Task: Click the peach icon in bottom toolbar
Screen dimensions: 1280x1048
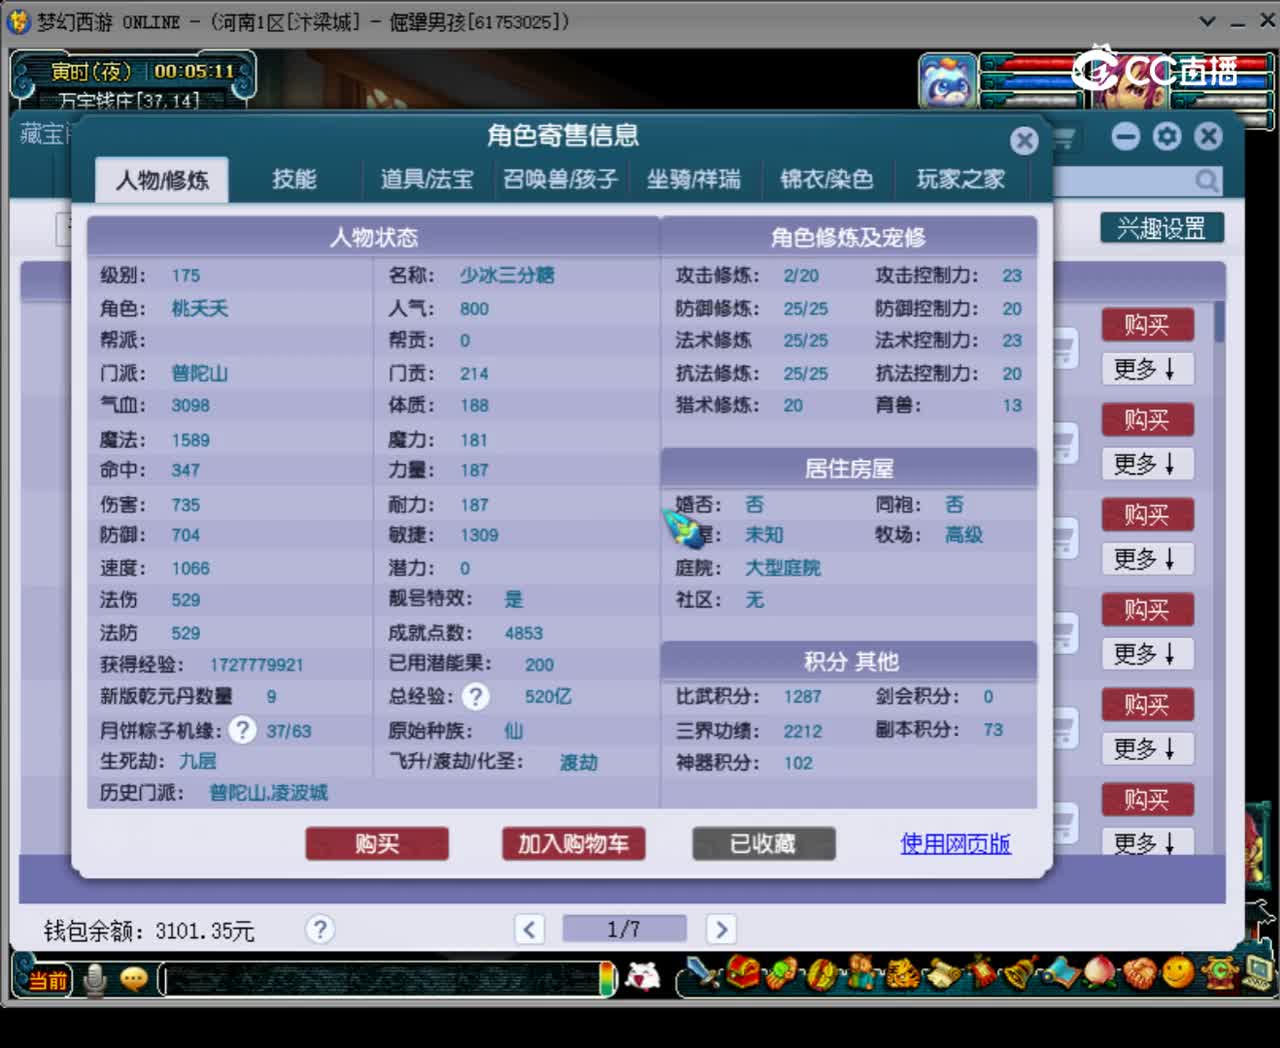Action: click(x=1098, y=972)
